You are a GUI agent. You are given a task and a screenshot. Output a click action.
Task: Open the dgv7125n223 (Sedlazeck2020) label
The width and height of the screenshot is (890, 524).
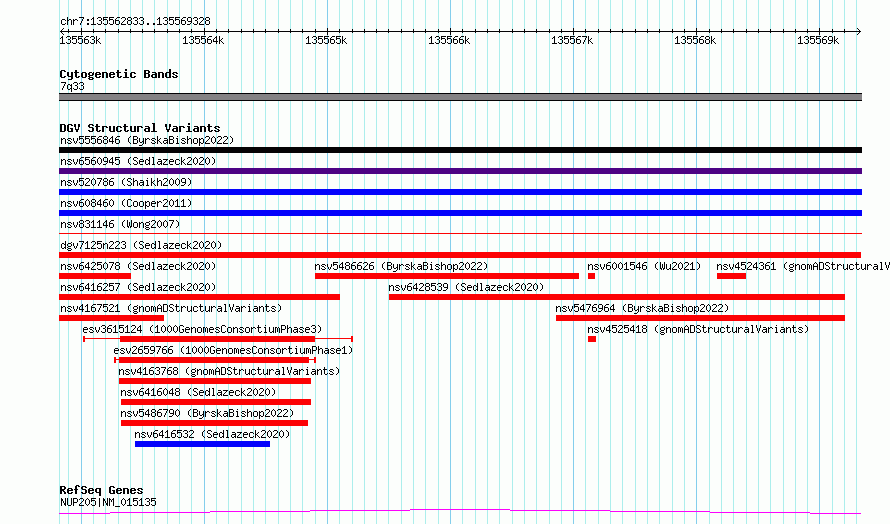click(x=141, y=245)
